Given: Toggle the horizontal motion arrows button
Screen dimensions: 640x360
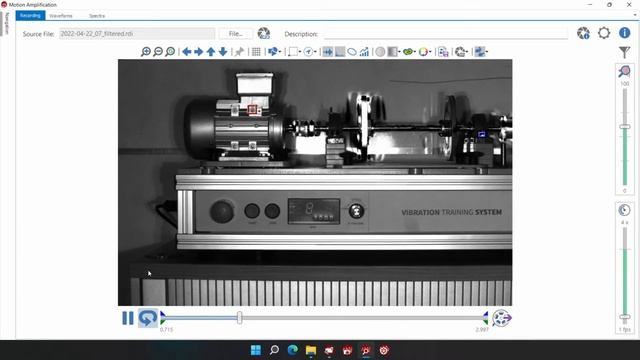Looking at the screenshot, I should pyautogui.click(x=328, y=52).
